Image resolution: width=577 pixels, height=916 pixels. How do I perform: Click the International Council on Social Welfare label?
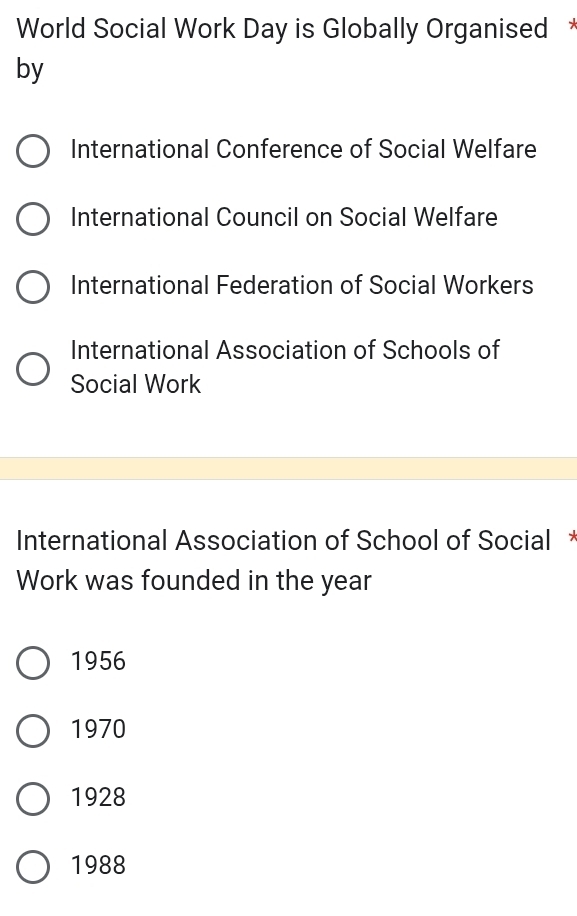(x=284, y=218)
